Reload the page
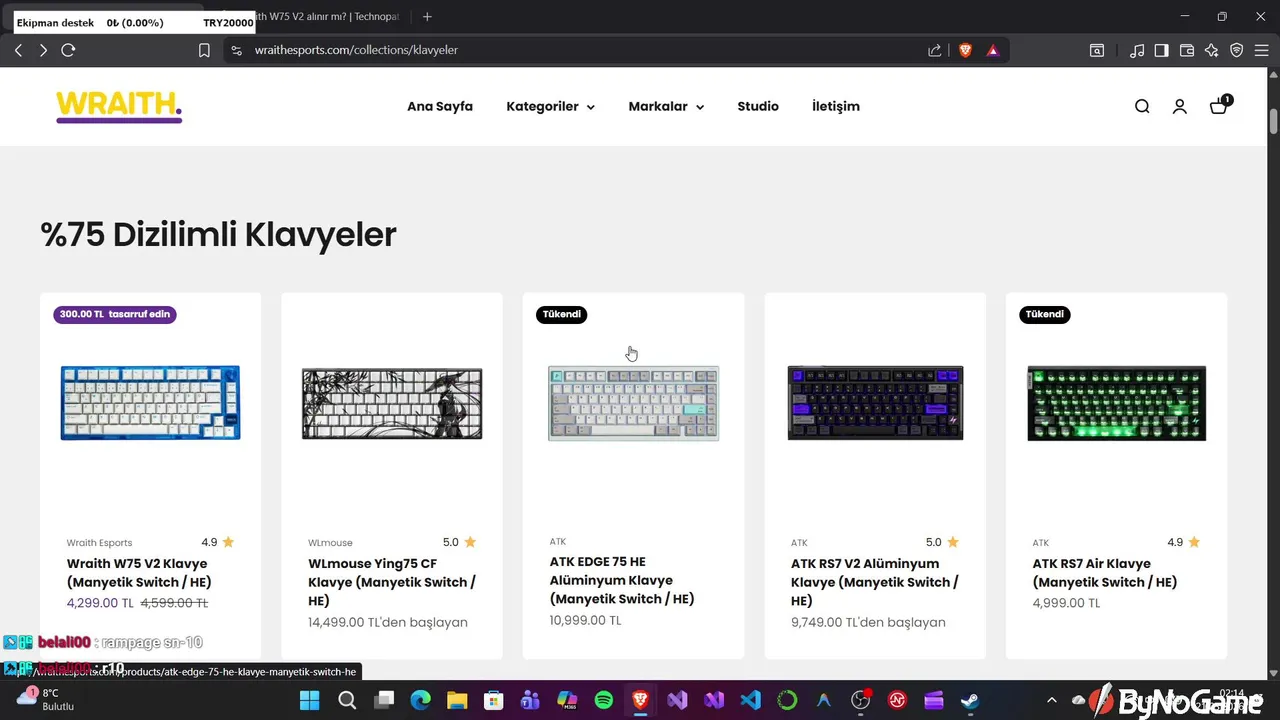1280x720 pixels. [68, 50]
